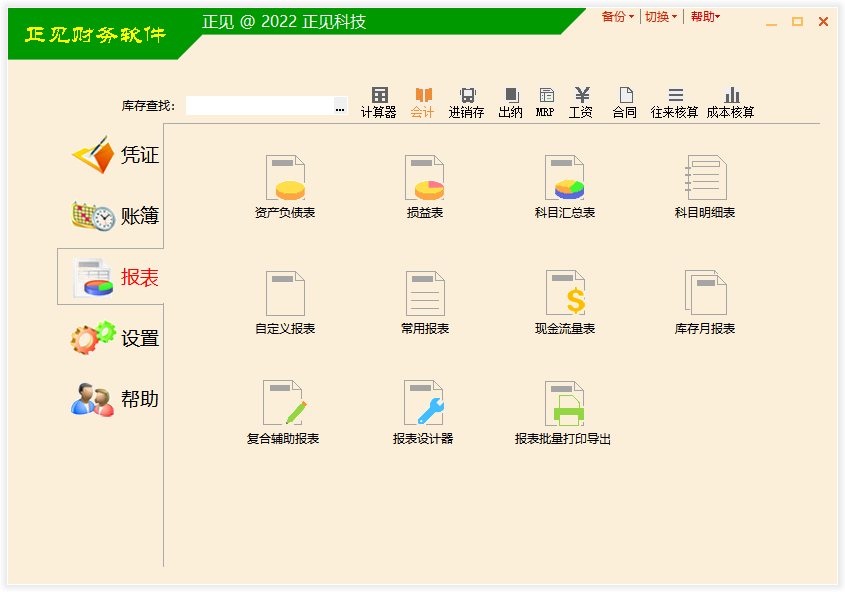The height and width of the screenshot is (592, 845).
Task: Open the 复合辅助报表 report
Action: 283,413
